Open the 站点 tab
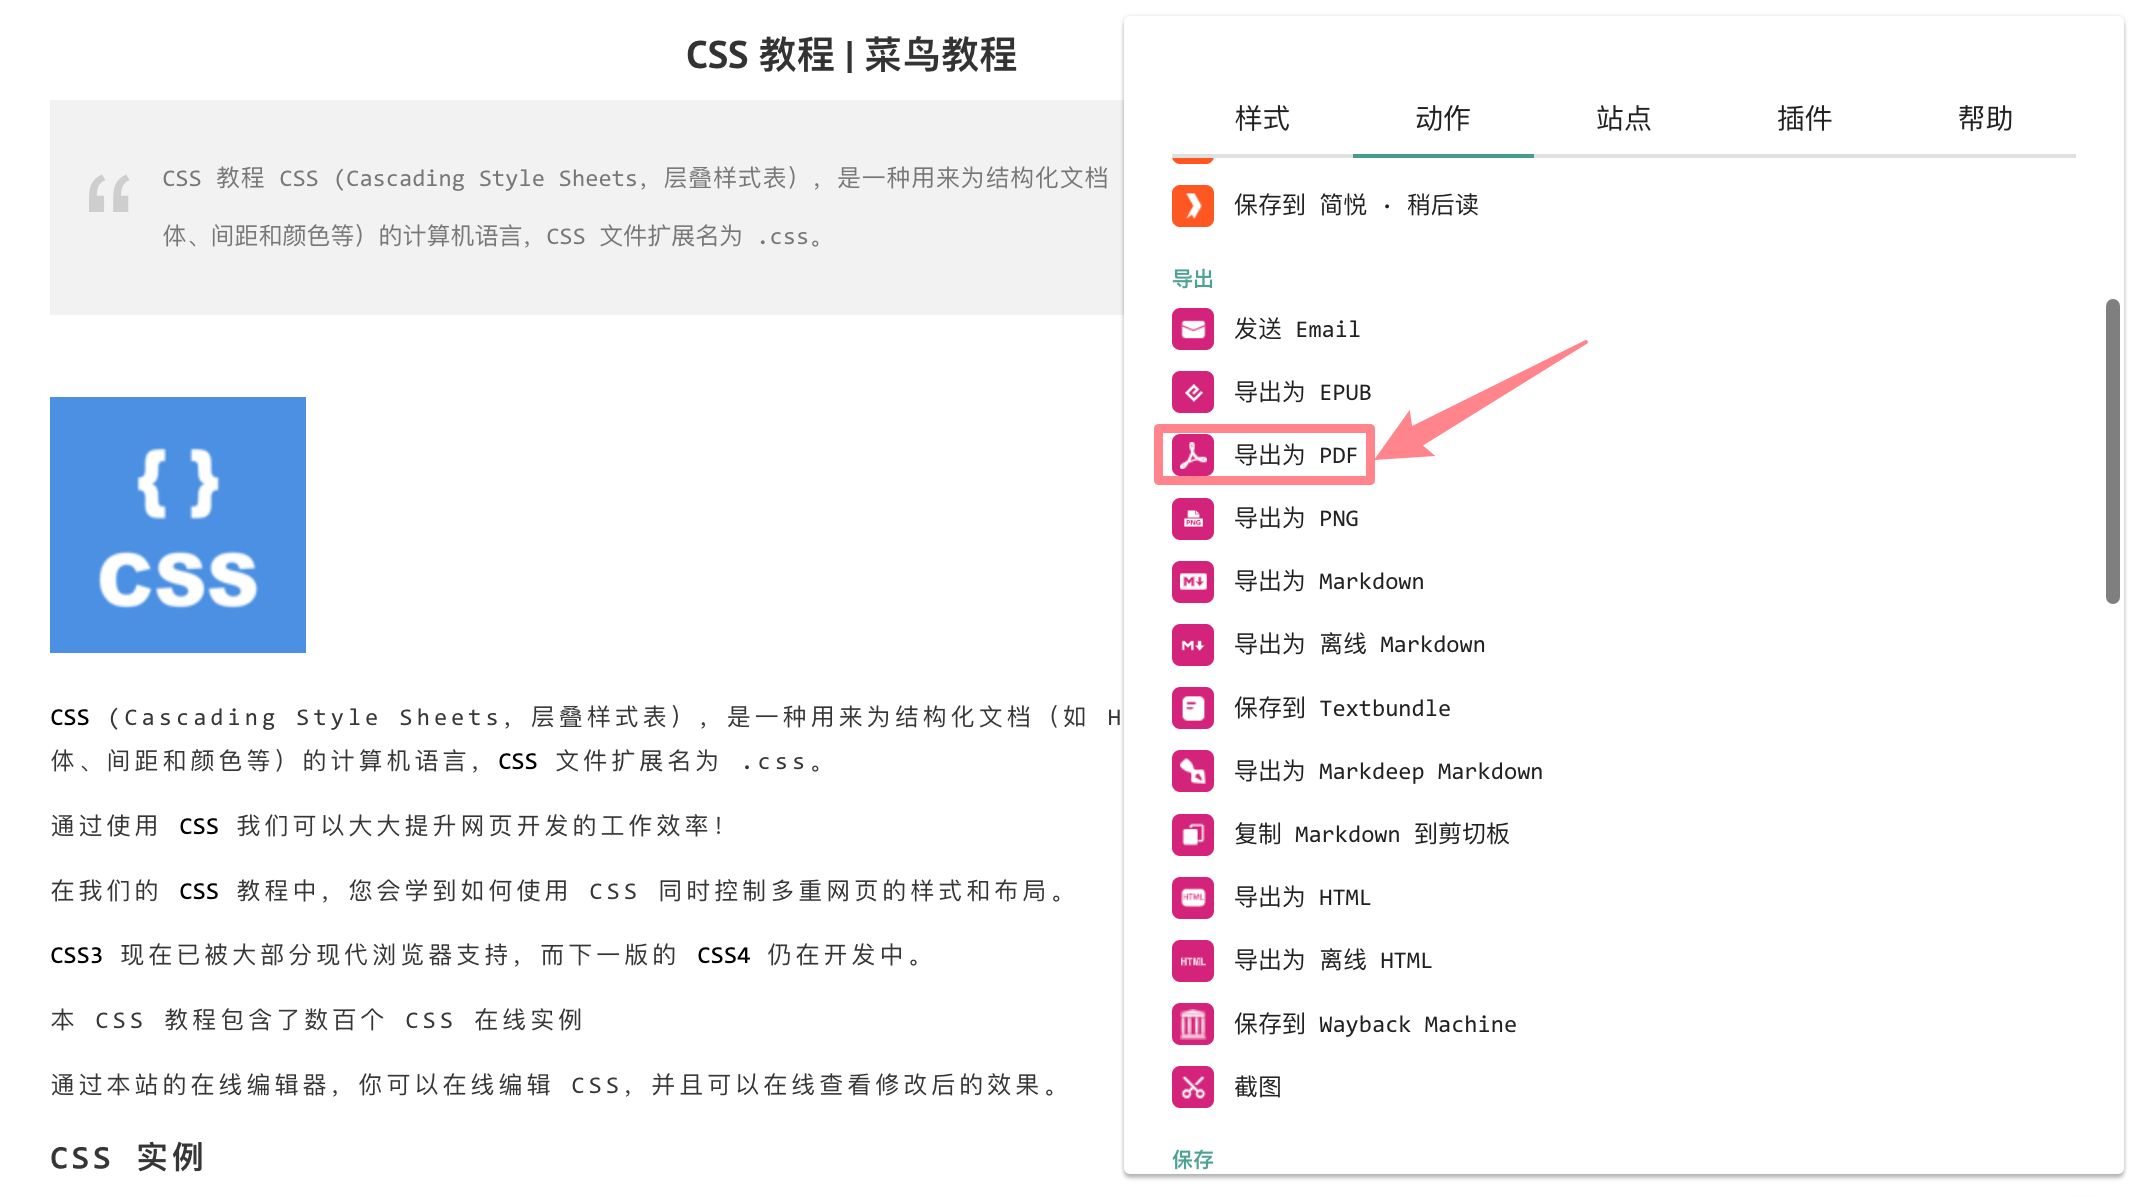The image size is (2154, 1198). [1624, 119]
